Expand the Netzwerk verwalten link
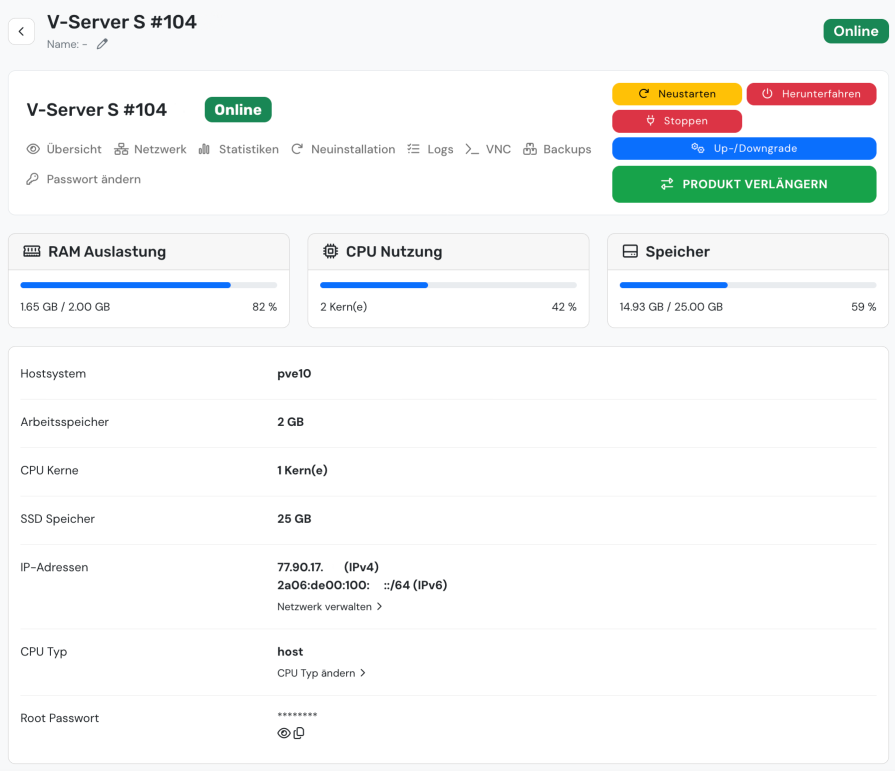Viewport: 895px width, 771px height. [330, 607]
